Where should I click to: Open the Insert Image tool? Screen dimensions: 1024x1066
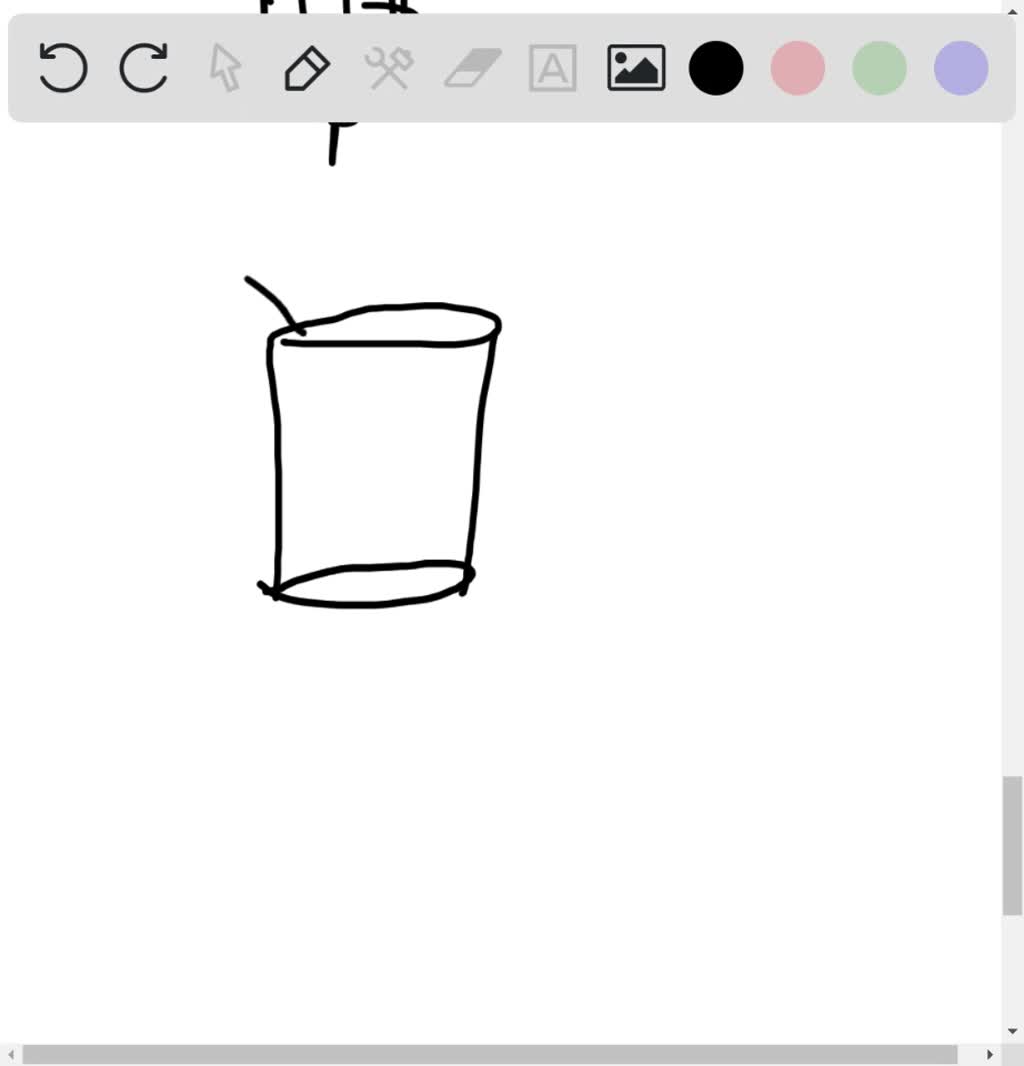[636, 68]
